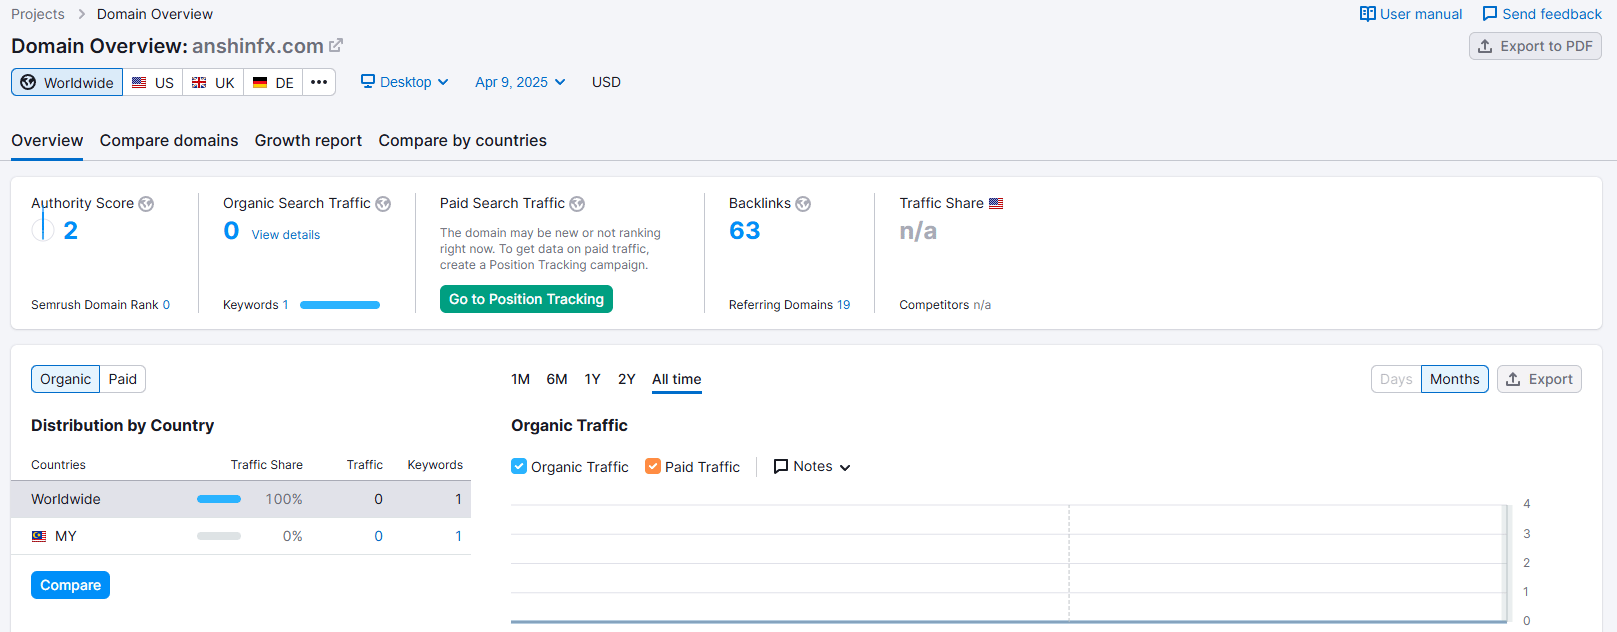Click the USD currency label
This screenshot has width=1617, height=632.
[x=606, y=82]
